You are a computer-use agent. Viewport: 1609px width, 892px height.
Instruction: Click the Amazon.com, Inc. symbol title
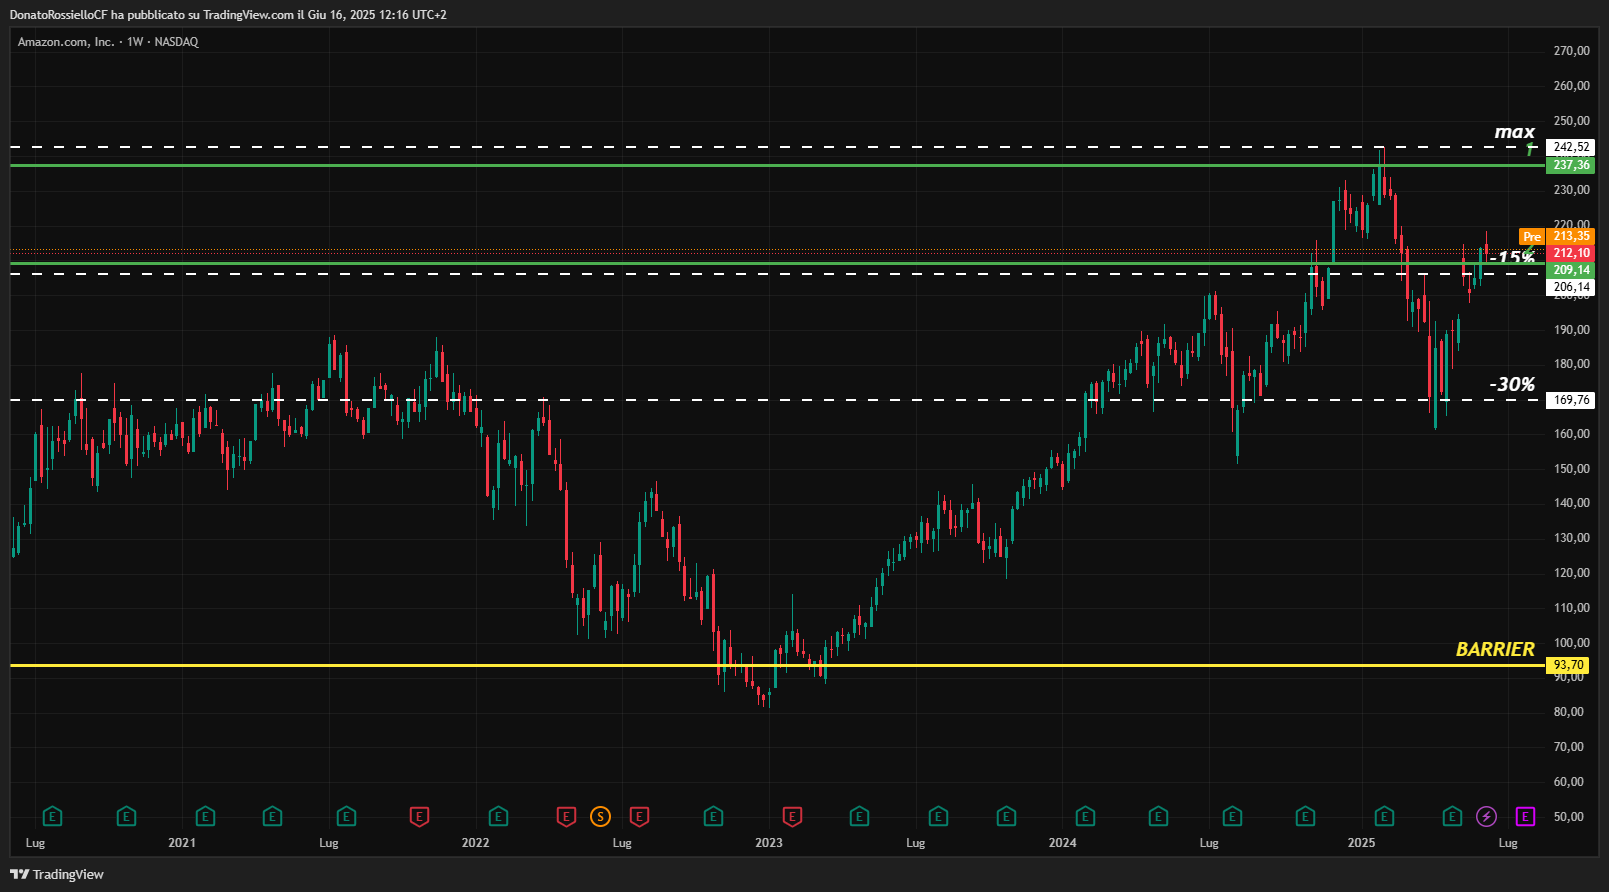click(x=66, y=42)
